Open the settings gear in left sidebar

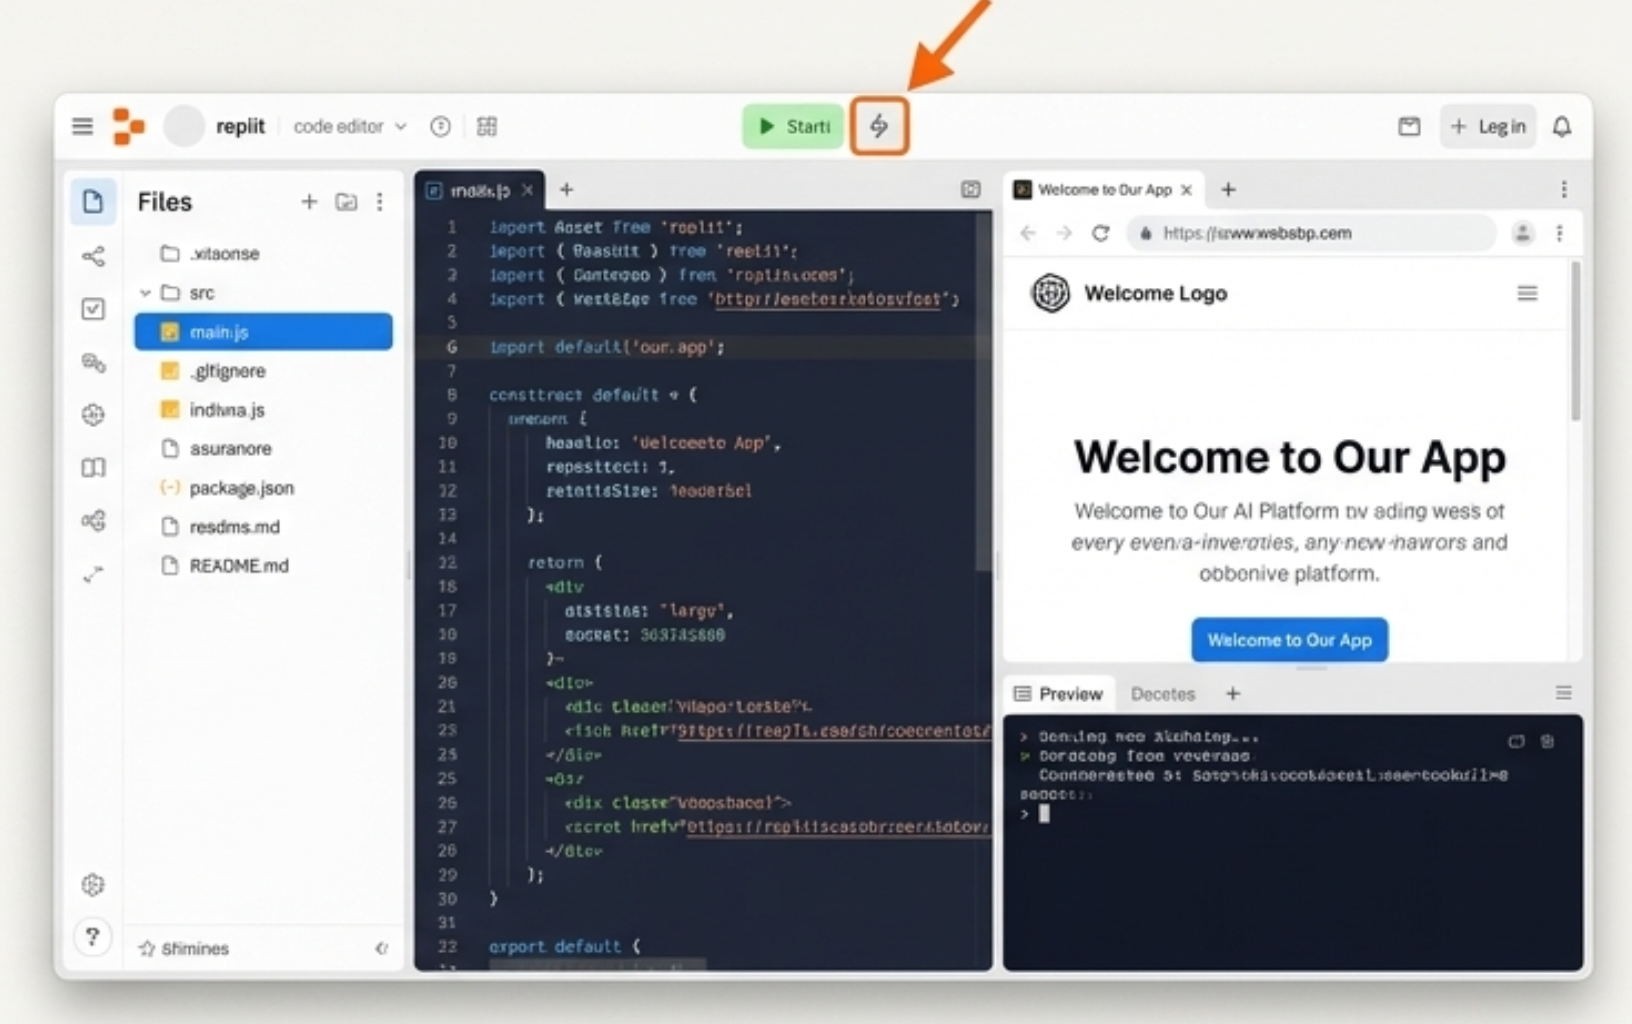tap(93, 884)
